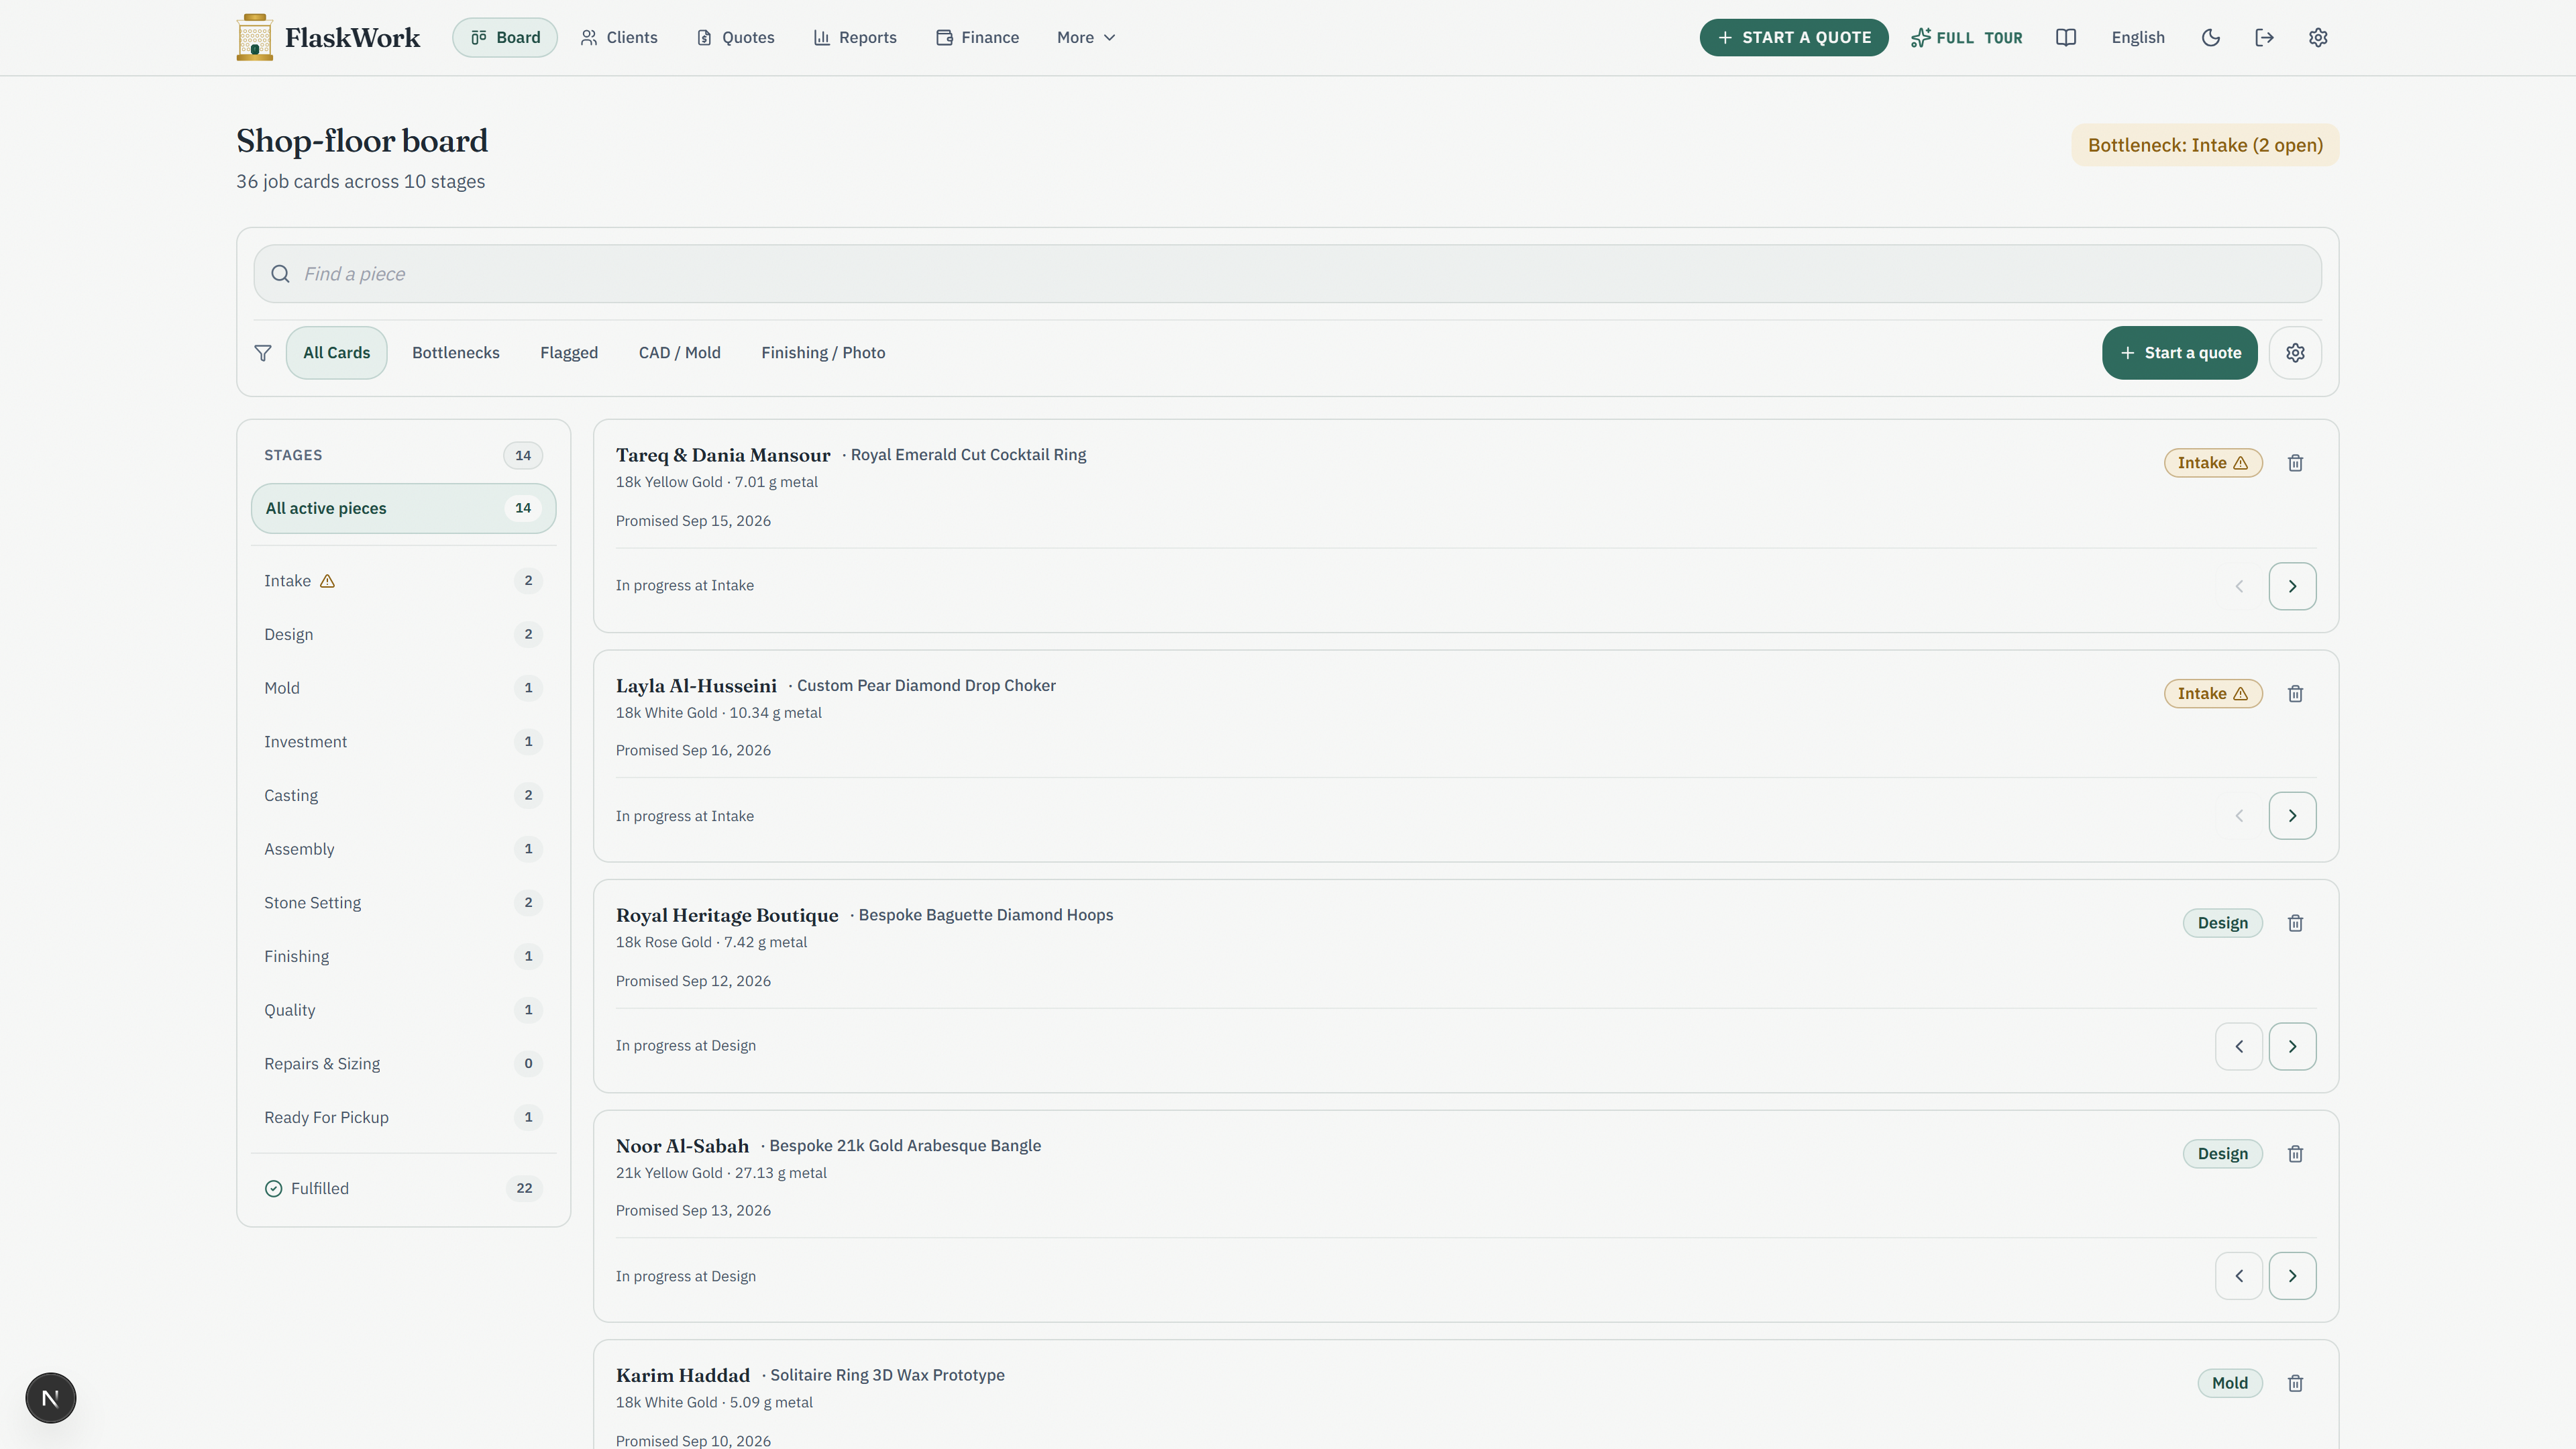Click the search magnifier icon
The image size is (2576, 1449).
click(280, 274)
